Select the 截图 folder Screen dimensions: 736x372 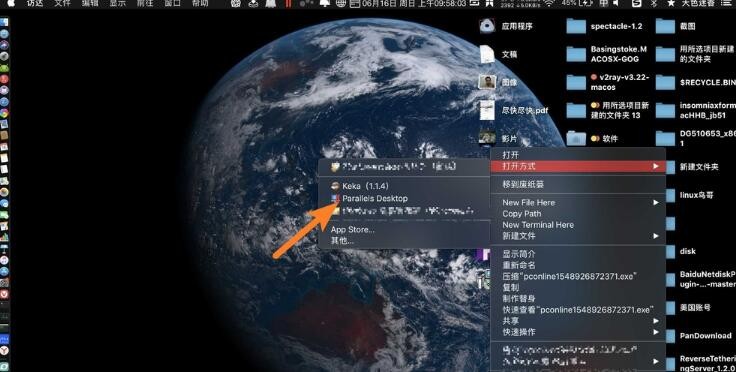[665, 26]
